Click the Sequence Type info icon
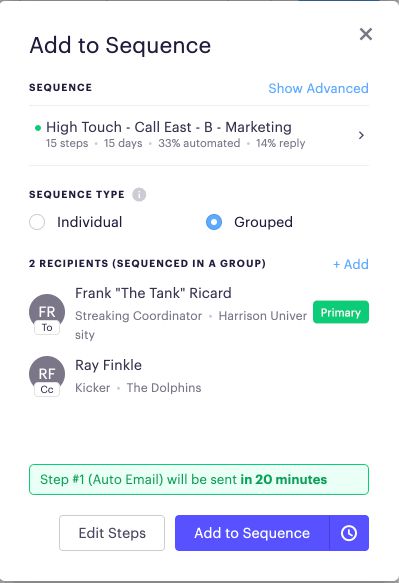399x583 pixels. click(139, 194)
